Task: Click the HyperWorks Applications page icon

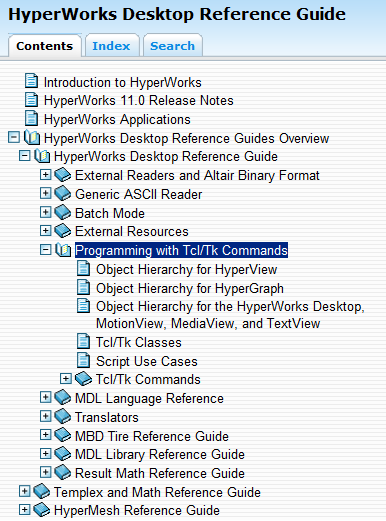Action: click(x=31, y=119)
